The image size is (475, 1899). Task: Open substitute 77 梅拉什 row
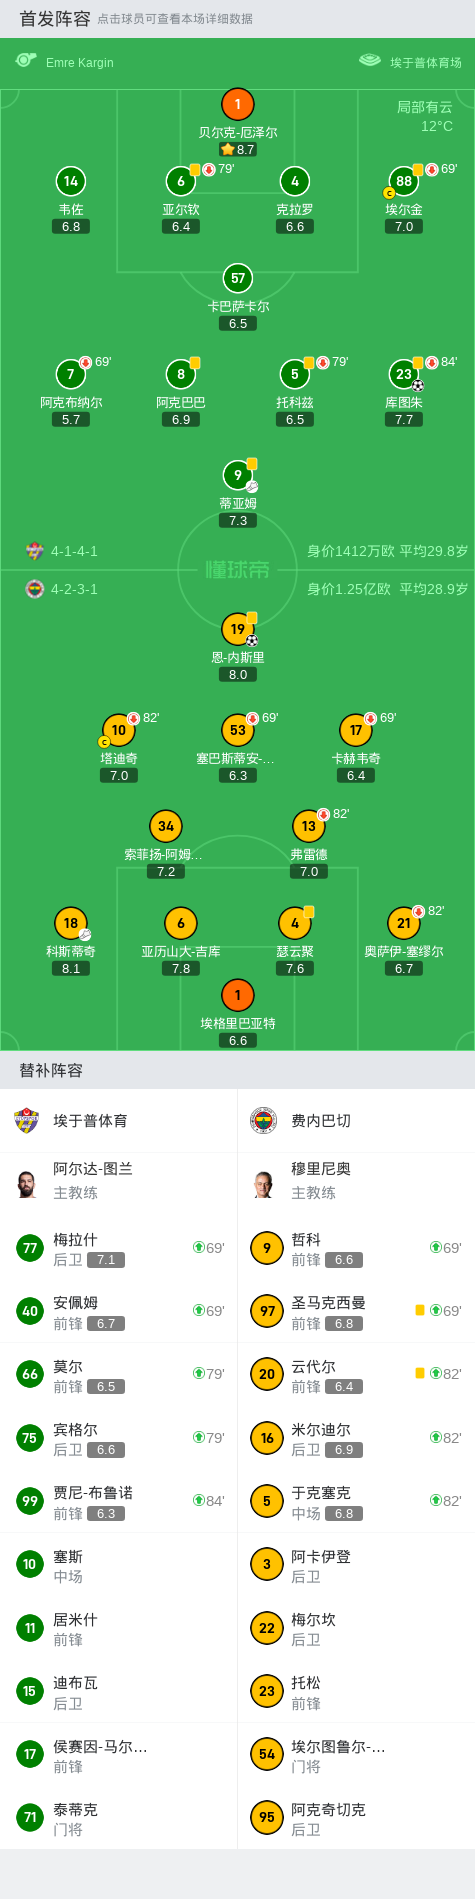pos(119,1248)
